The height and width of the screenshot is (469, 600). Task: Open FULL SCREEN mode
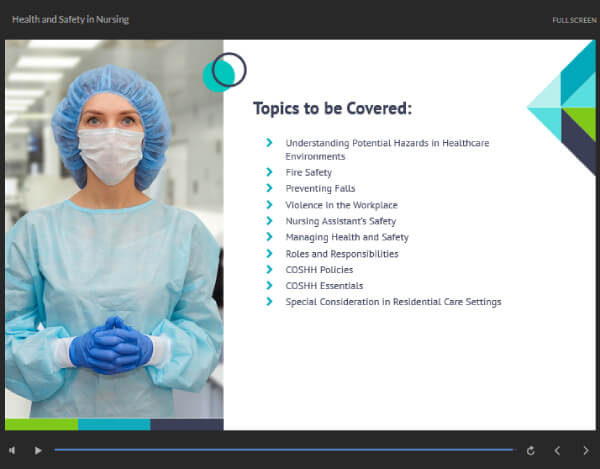(574, 20)
